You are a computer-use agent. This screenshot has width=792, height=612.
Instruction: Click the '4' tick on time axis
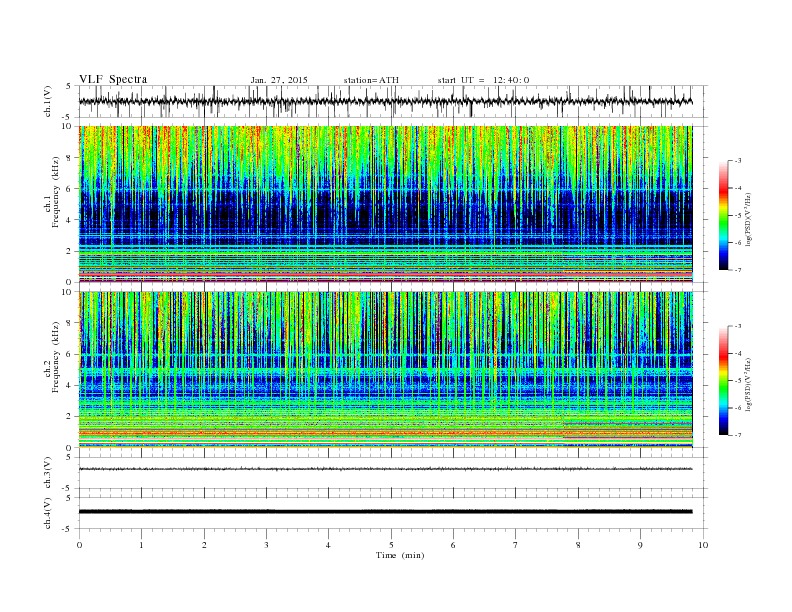pyautogui.click(x=329, y=545)
